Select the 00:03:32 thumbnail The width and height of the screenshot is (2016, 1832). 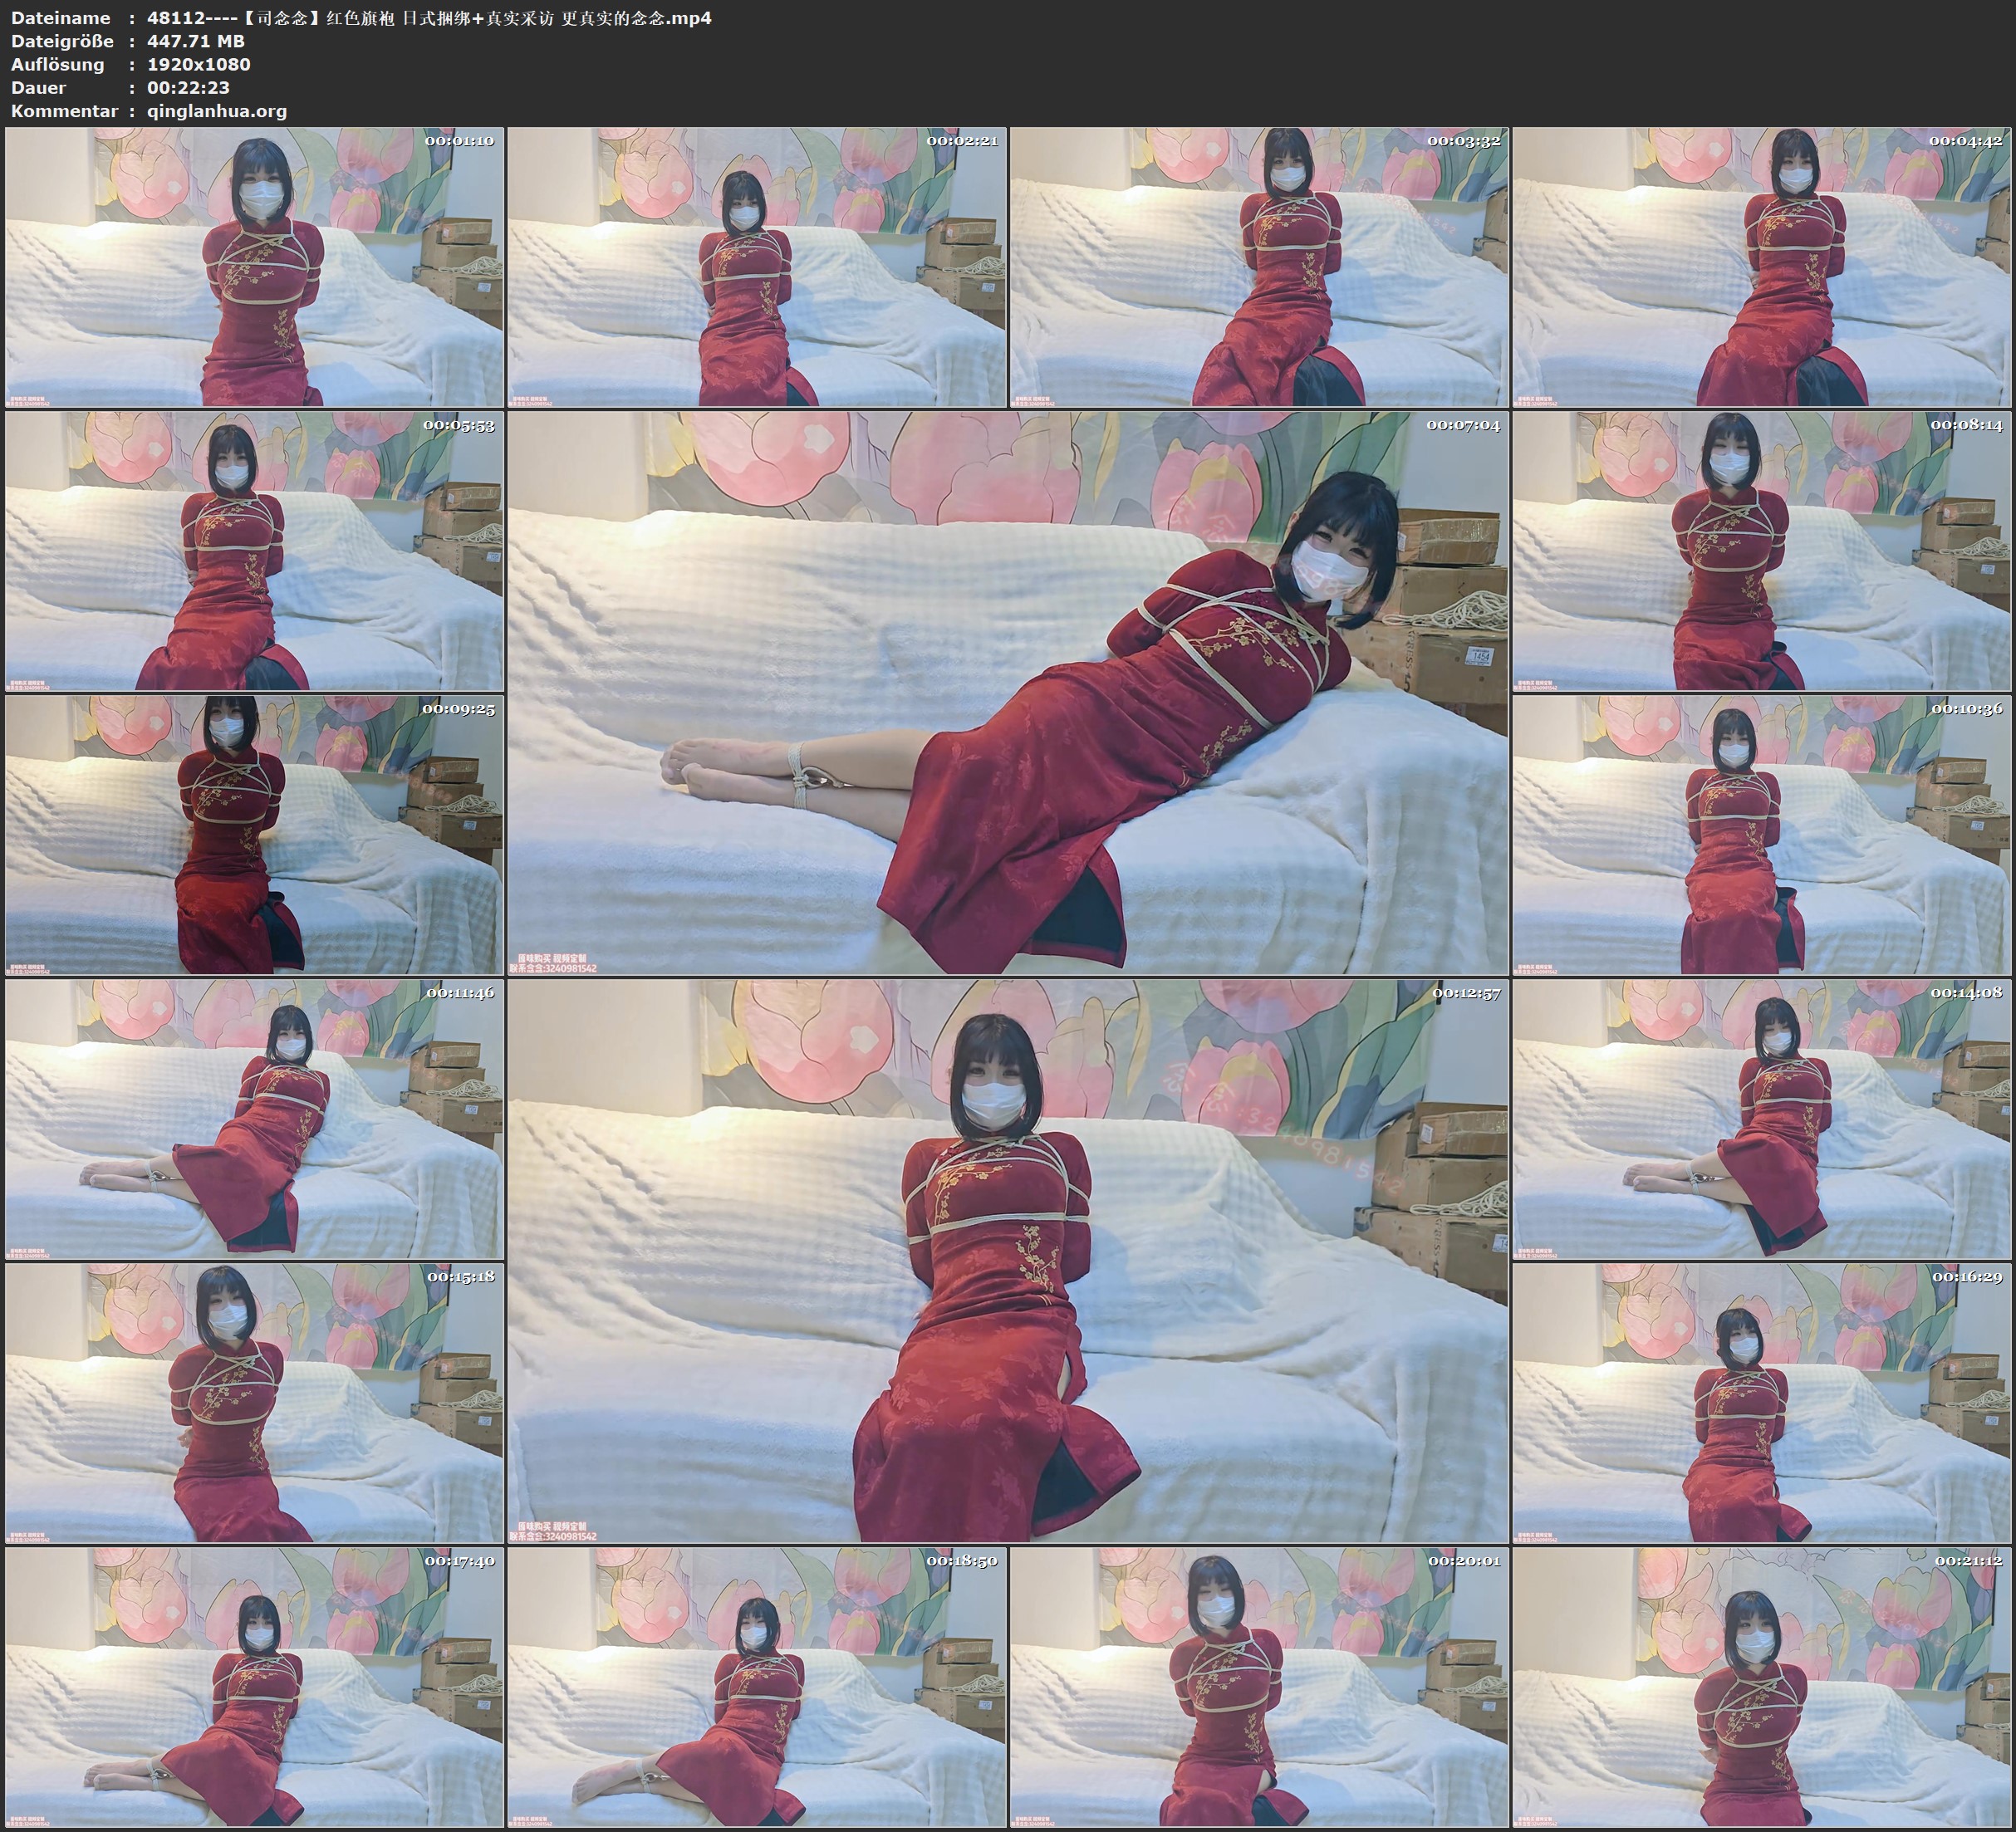(1259, 266)
